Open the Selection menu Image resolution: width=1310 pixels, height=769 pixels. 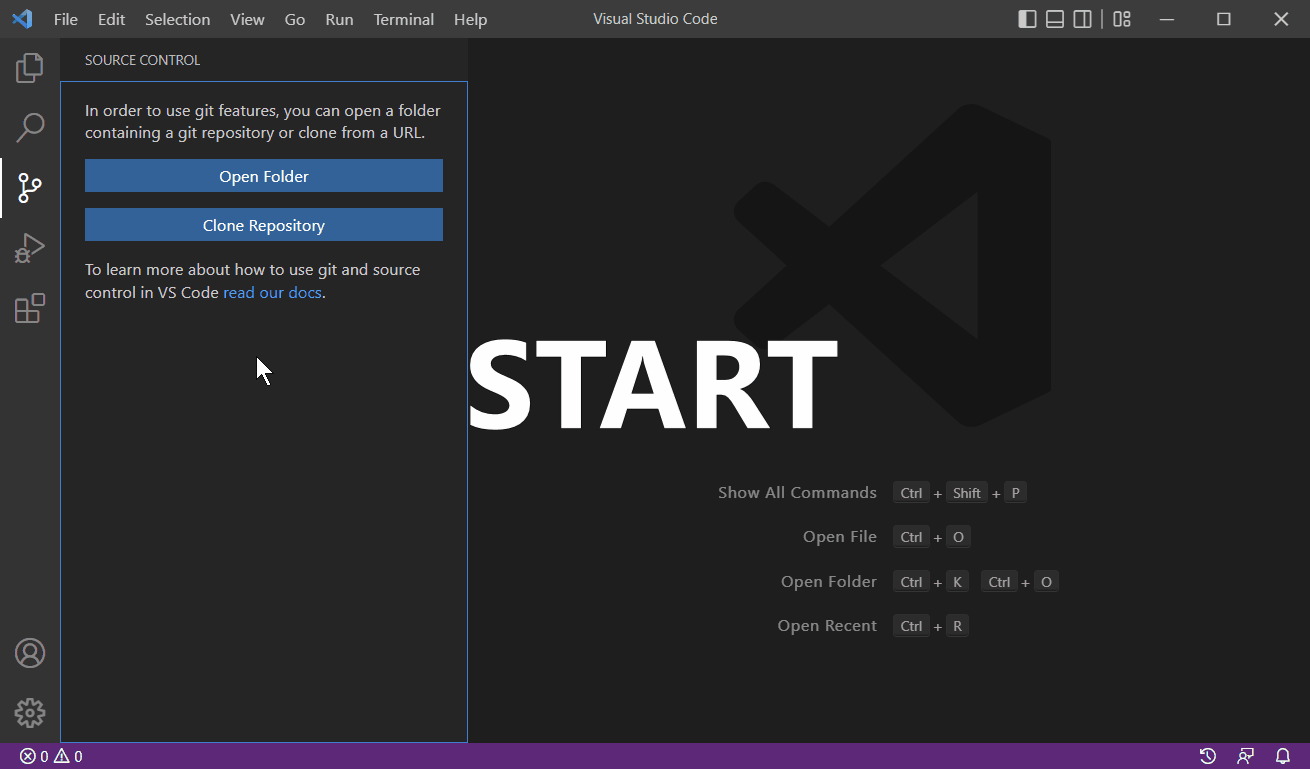tap(178, 19)
